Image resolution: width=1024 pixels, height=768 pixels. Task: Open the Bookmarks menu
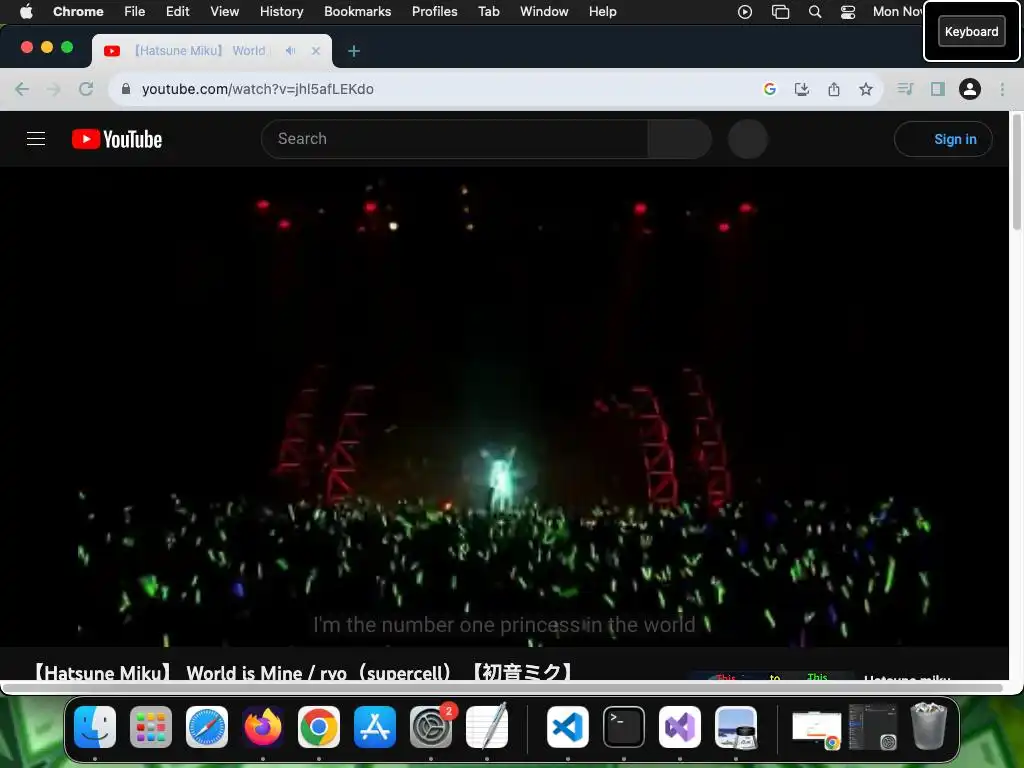pos(357,11)
